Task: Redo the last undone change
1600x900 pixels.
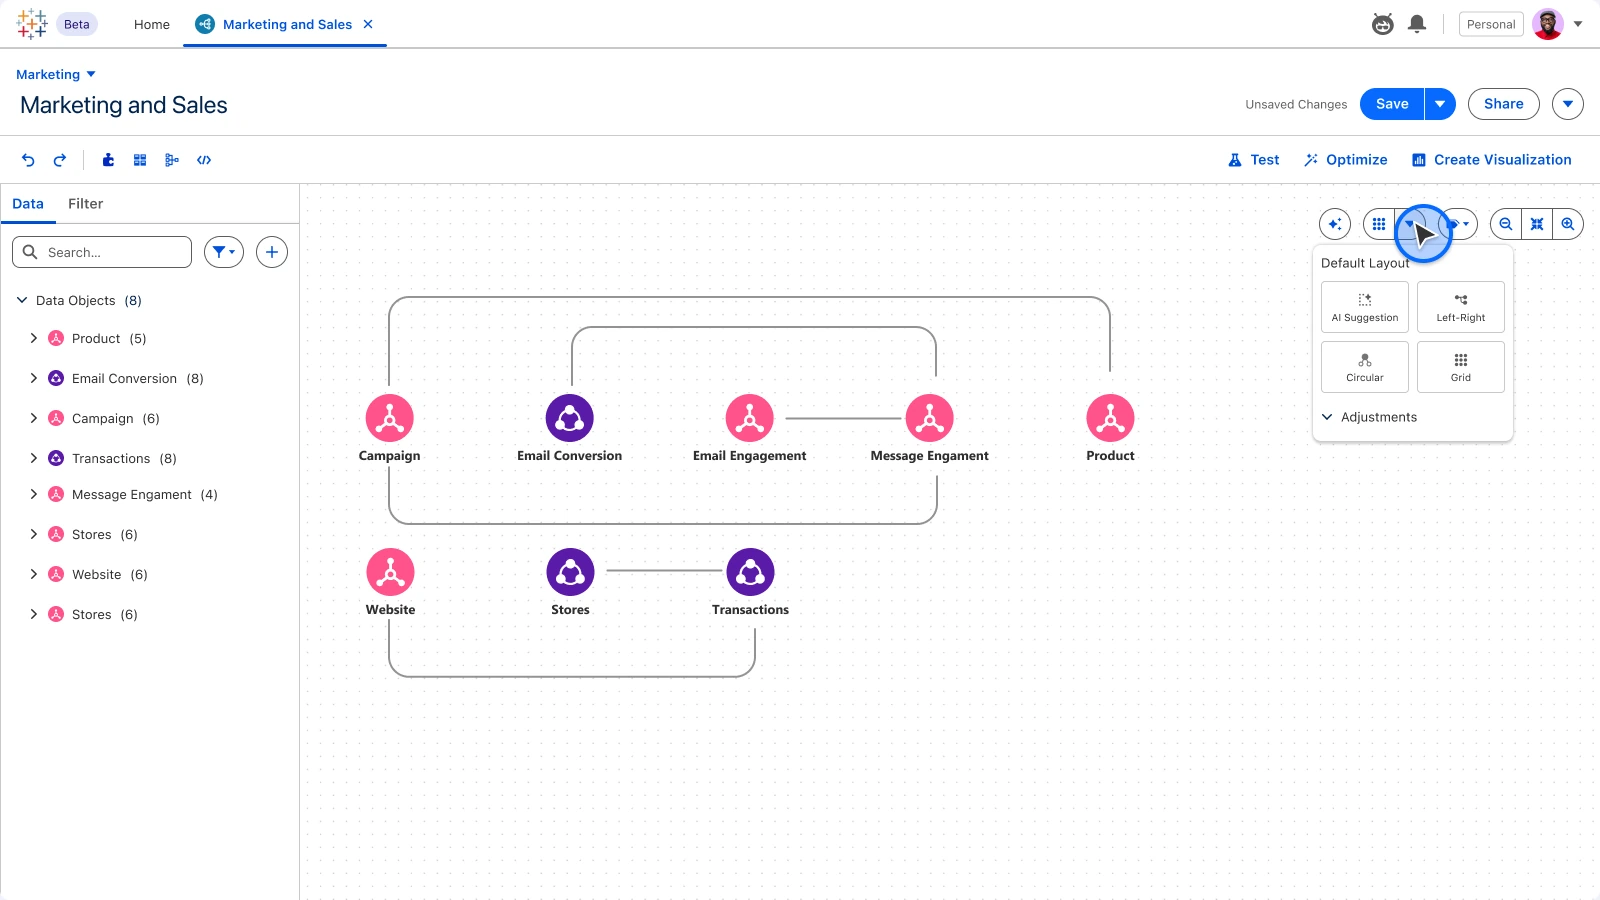Action: tap(60, 160)
